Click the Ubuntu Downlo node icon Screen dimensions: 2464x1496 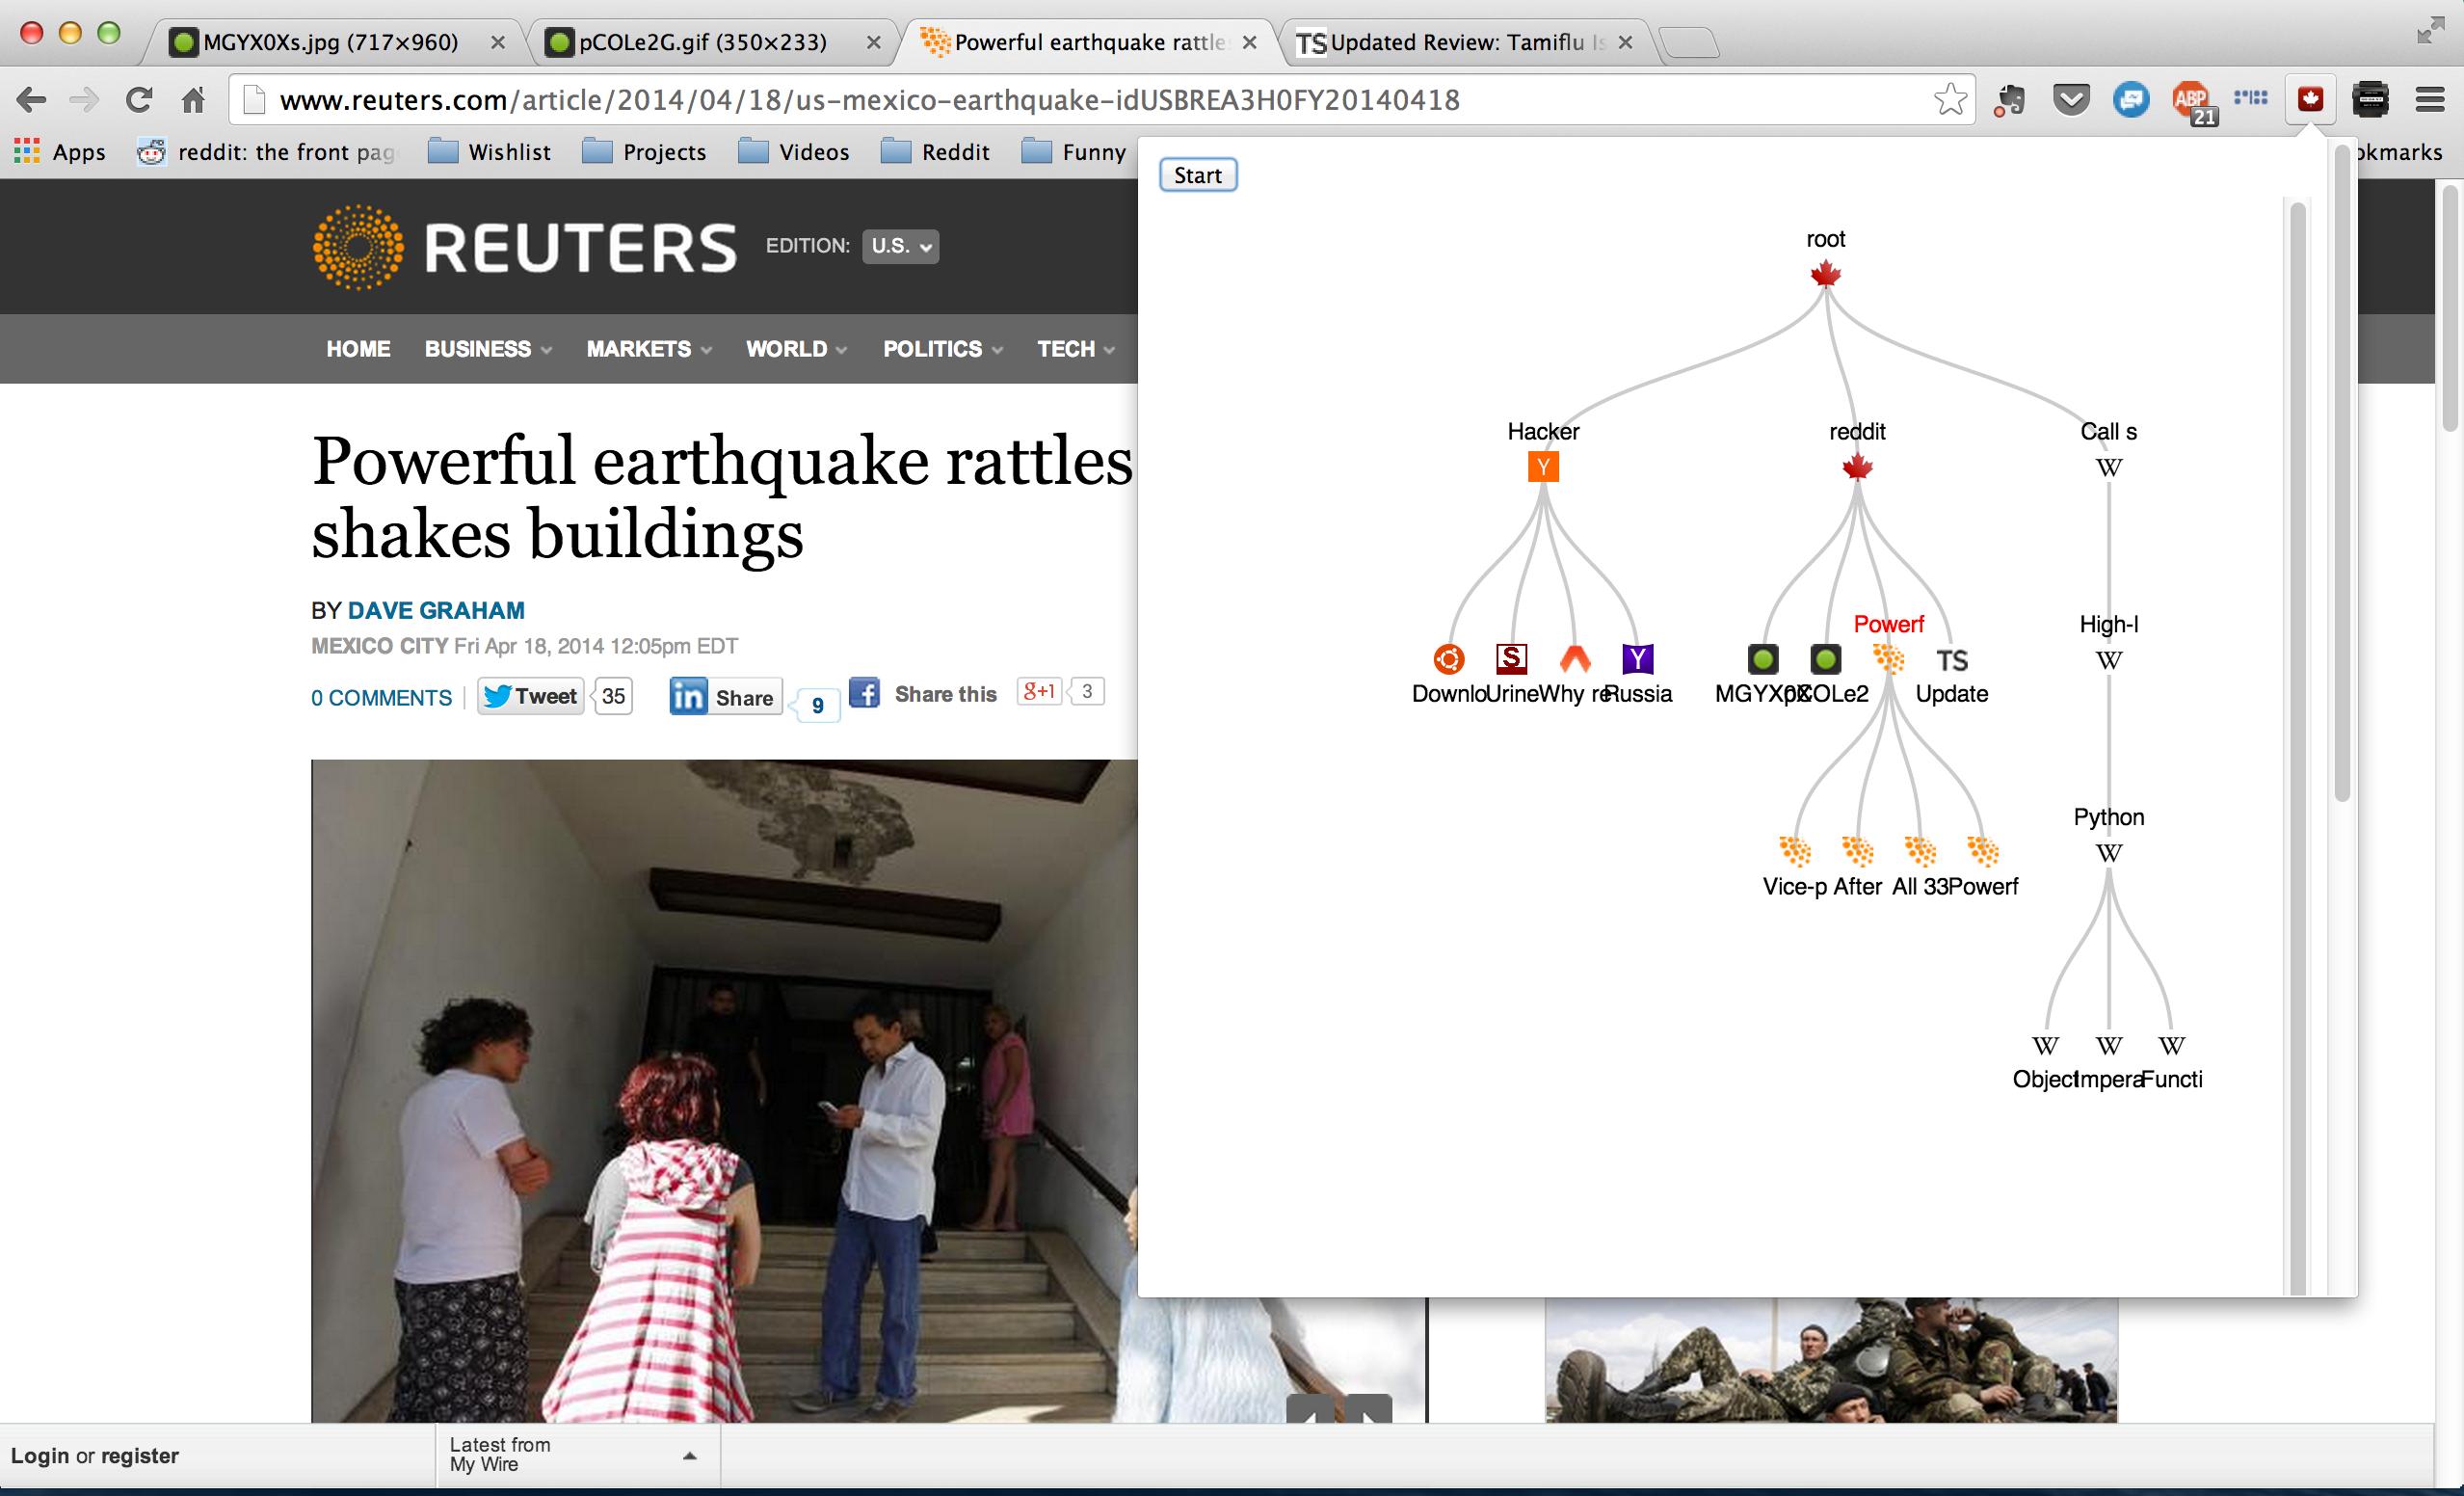(1448, 659)
